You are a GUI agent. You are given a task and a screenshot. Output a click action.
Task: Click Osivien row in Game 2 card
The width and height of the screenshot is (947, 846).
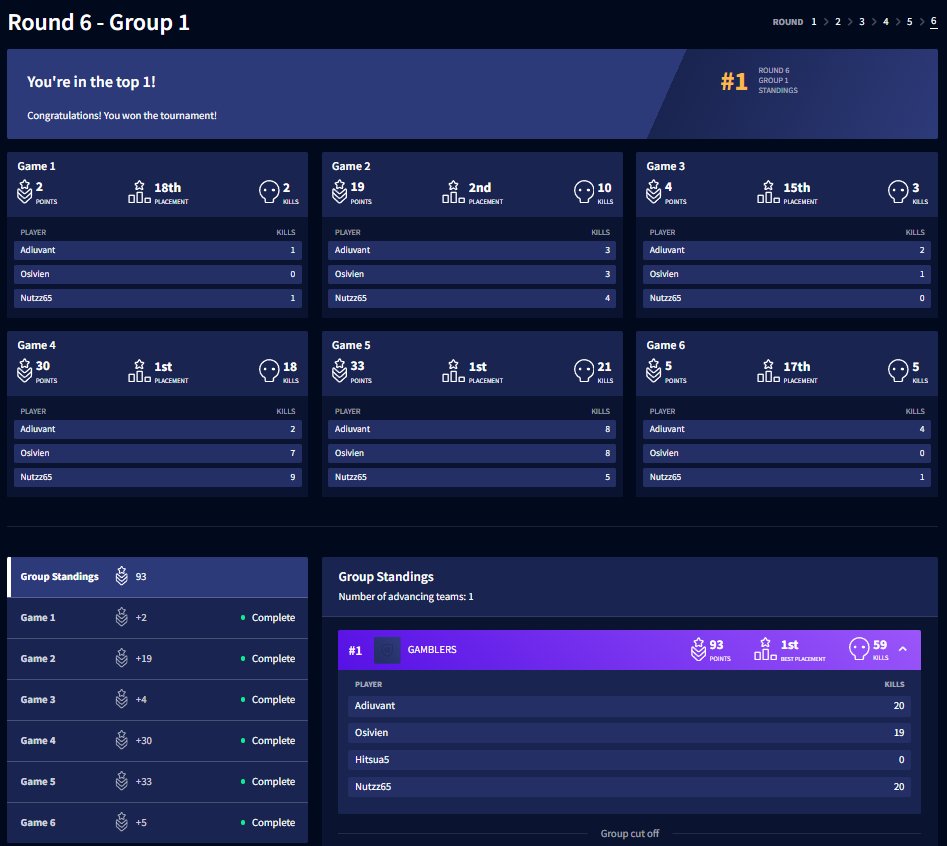(472, 274)
